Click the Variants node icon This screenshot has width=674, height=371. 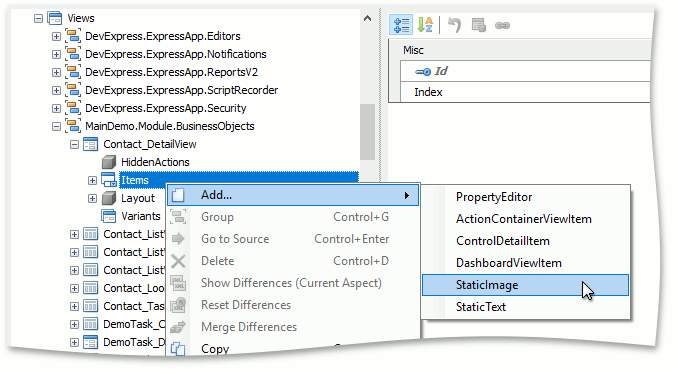pos(109,216)
